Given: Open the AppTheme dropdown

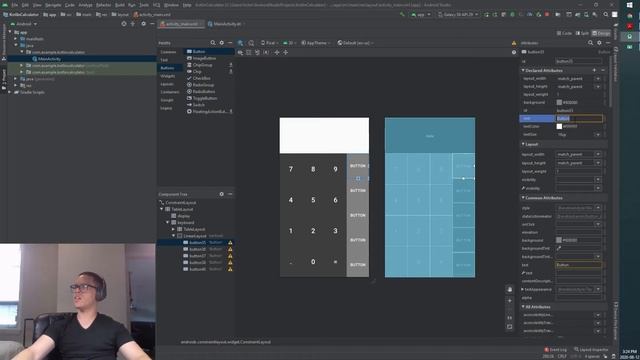Looking at the screenshot, I should pos(316,43).
